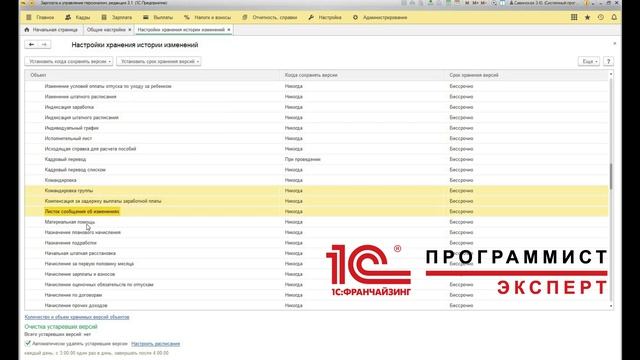Close the form with the small x
This screenshot has height=360, width=640.
[615, 43]
